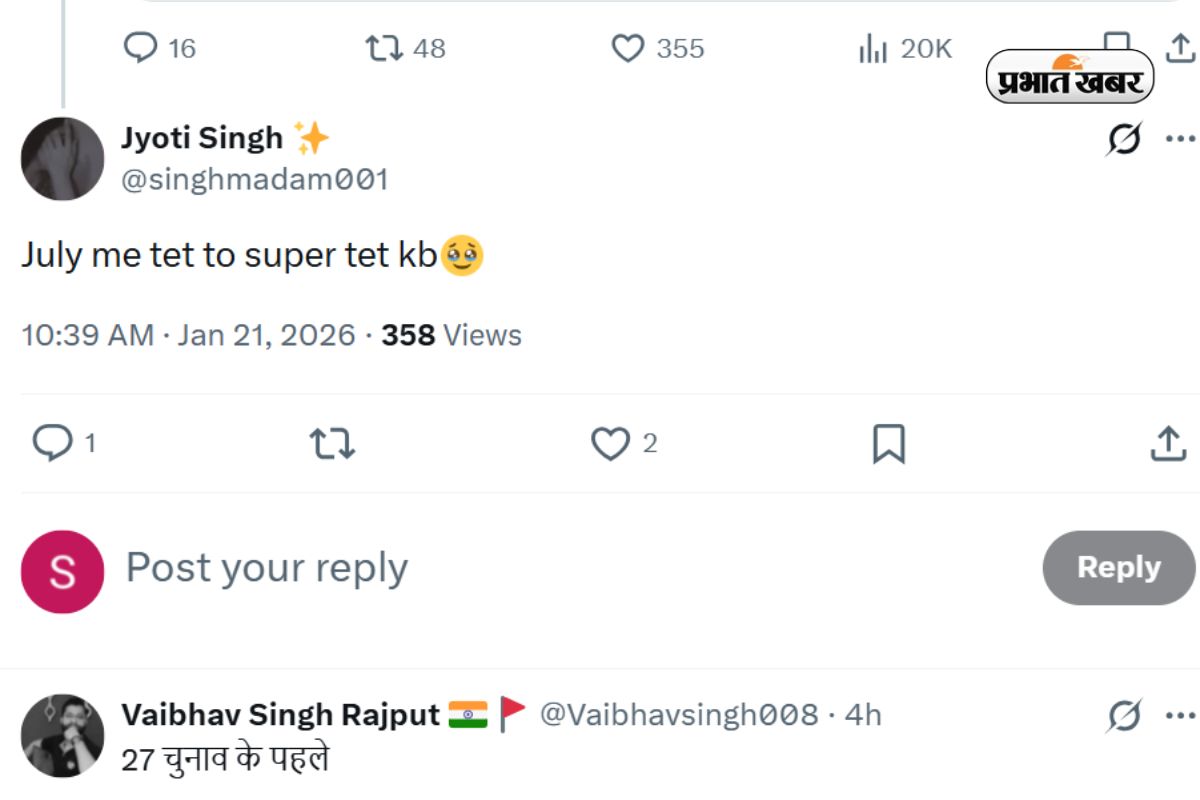Image resolution: width=1200 pixels, height=800 pixels.
Task: Open more options menu on Jyoti's tweet
Action: point(1180,138)
